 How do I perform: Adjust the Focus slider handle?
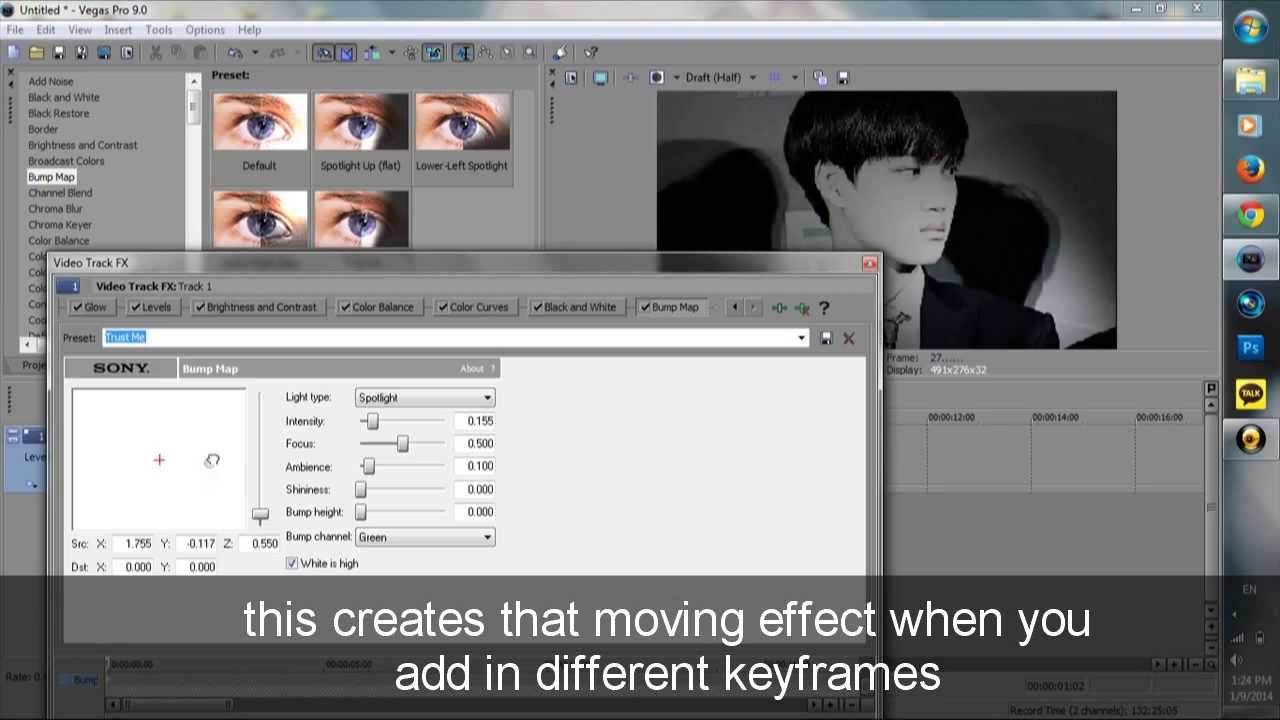pyautogui.click(x=402, y=443)
